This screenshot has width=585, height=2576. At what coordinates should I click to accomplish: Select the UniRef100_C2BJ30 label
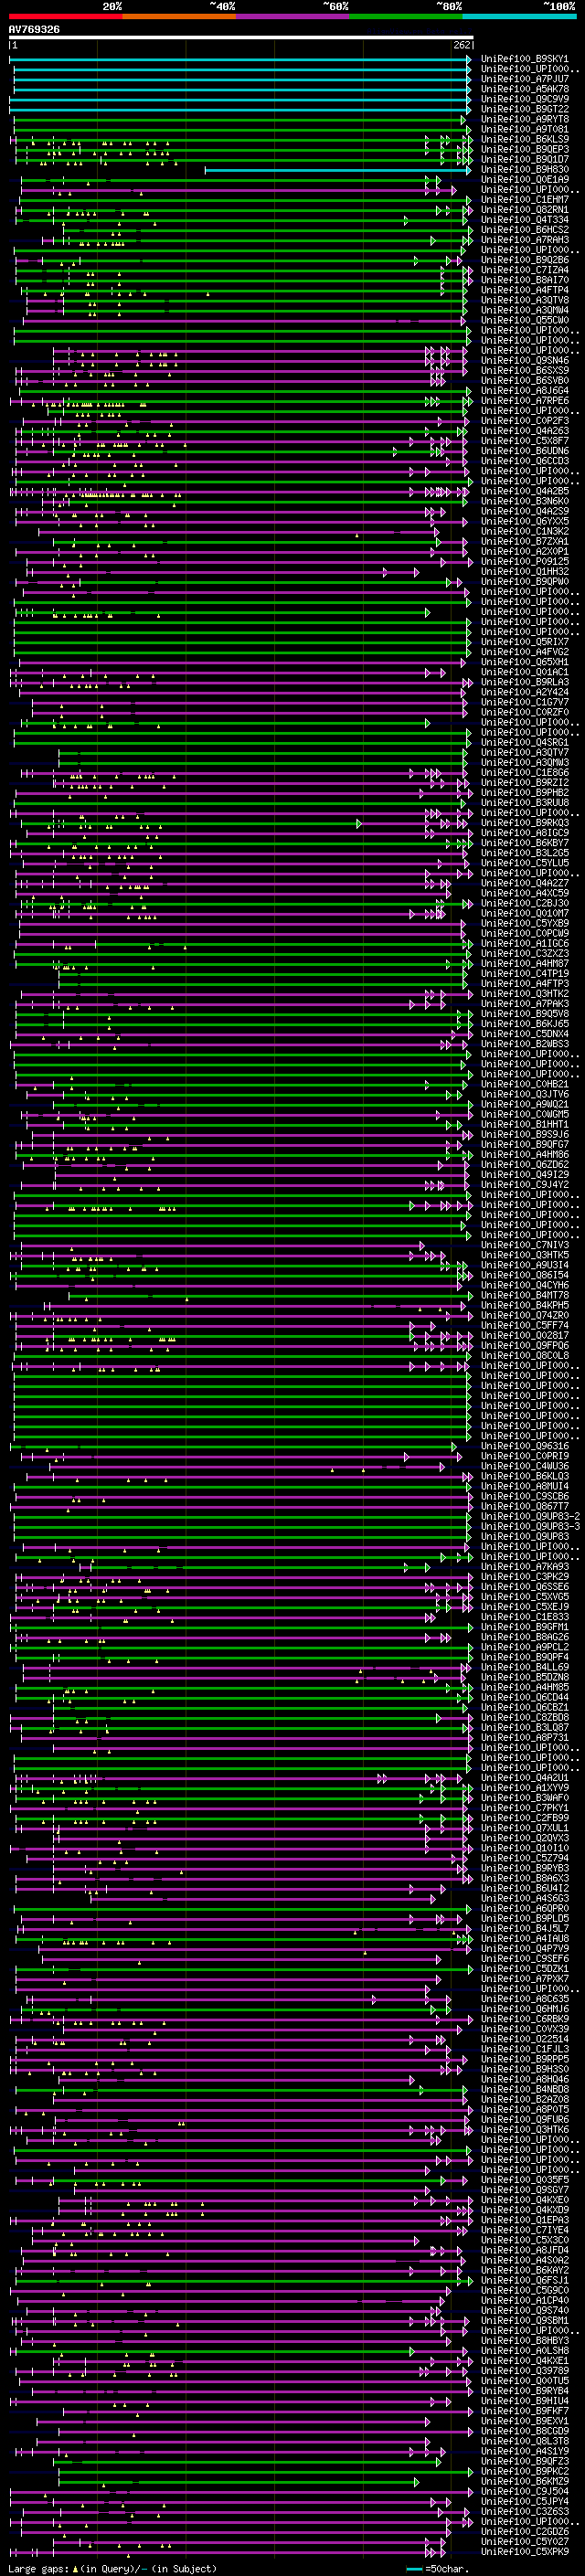[x=524, y=903]
